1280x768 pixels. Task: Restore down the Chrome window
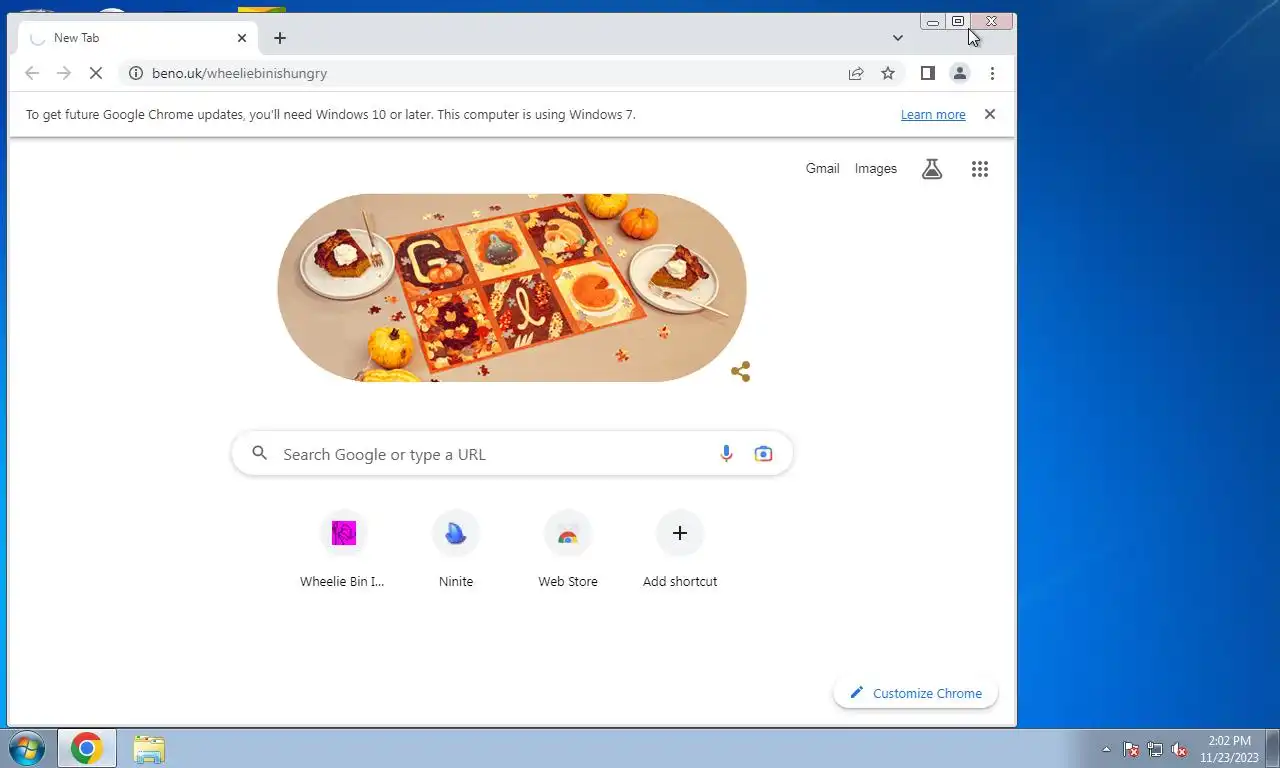tap(958, 21)
